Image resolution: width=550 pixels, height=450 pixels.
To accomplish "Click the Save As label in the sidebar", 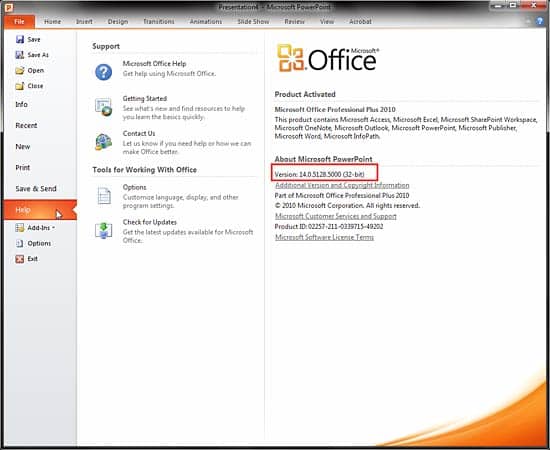I will [x=38, y=55].
